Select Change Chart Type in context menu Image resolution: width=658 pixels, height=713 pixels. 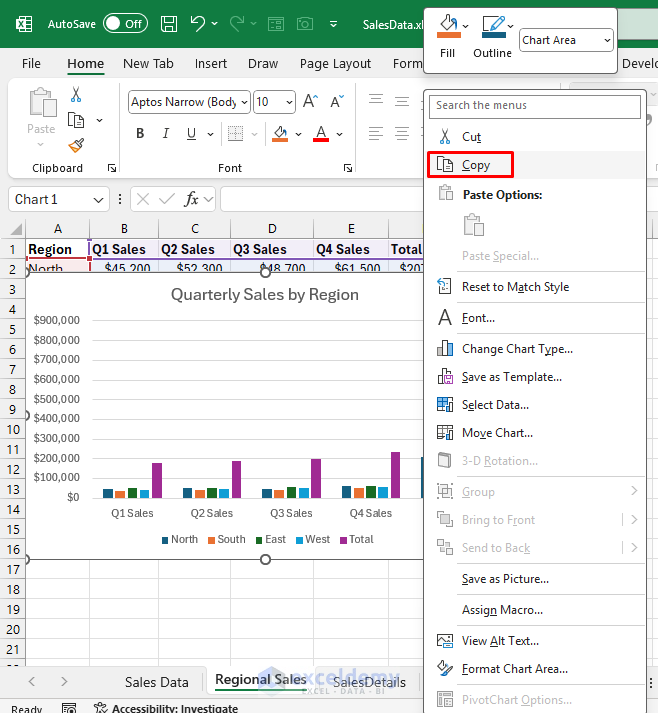coord(517,349)
